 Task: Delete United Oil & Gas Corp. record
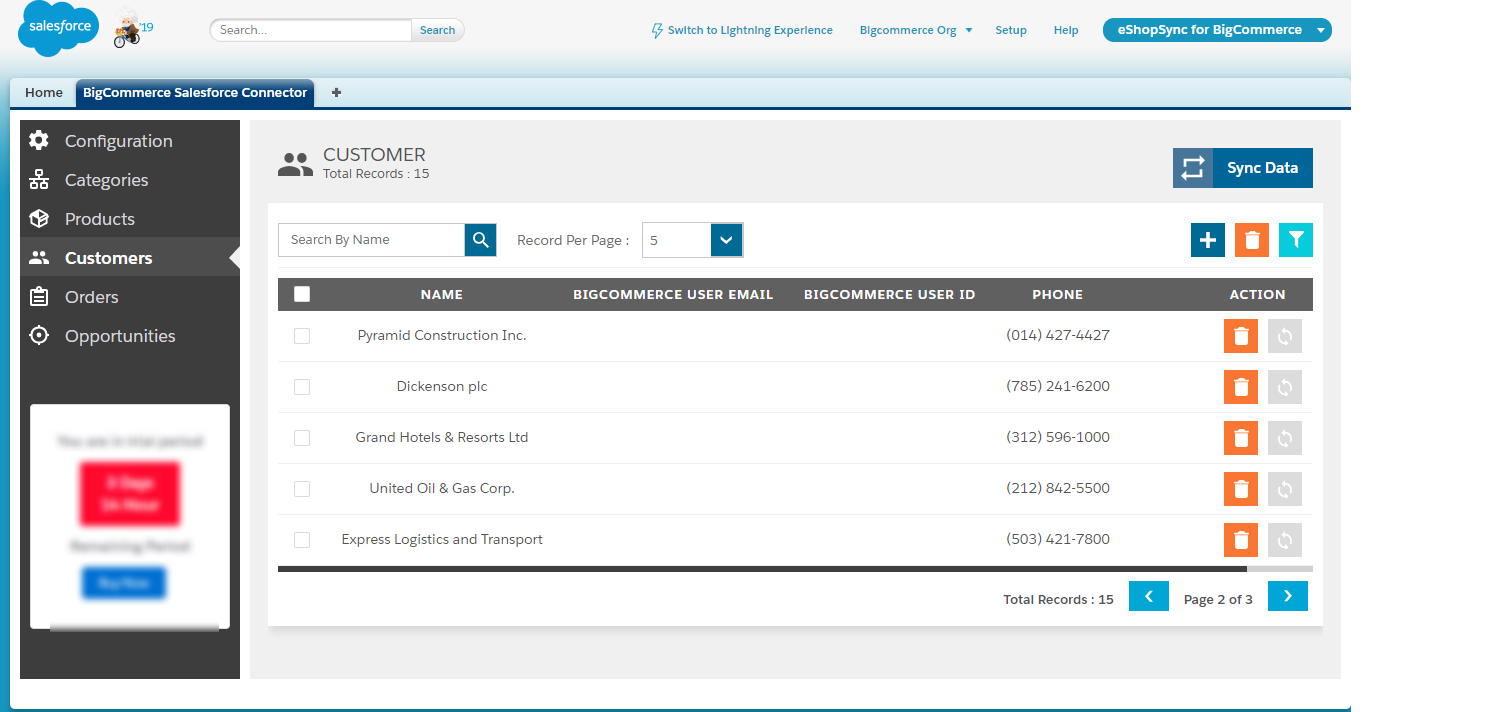(1241, 489)
